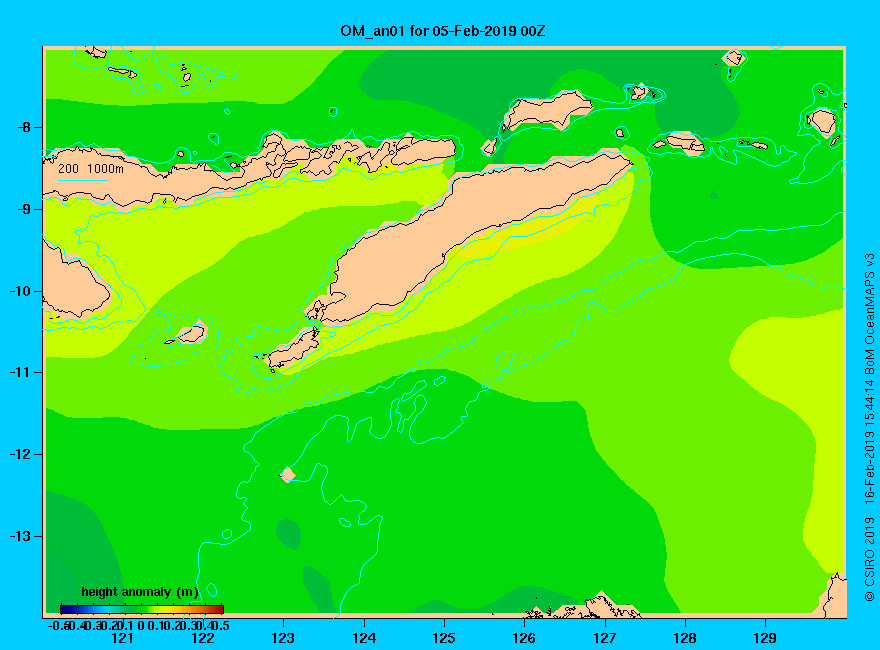Click the map title "OM_an01 for 05-Feb-2019 00Z"

coord(442,31)
